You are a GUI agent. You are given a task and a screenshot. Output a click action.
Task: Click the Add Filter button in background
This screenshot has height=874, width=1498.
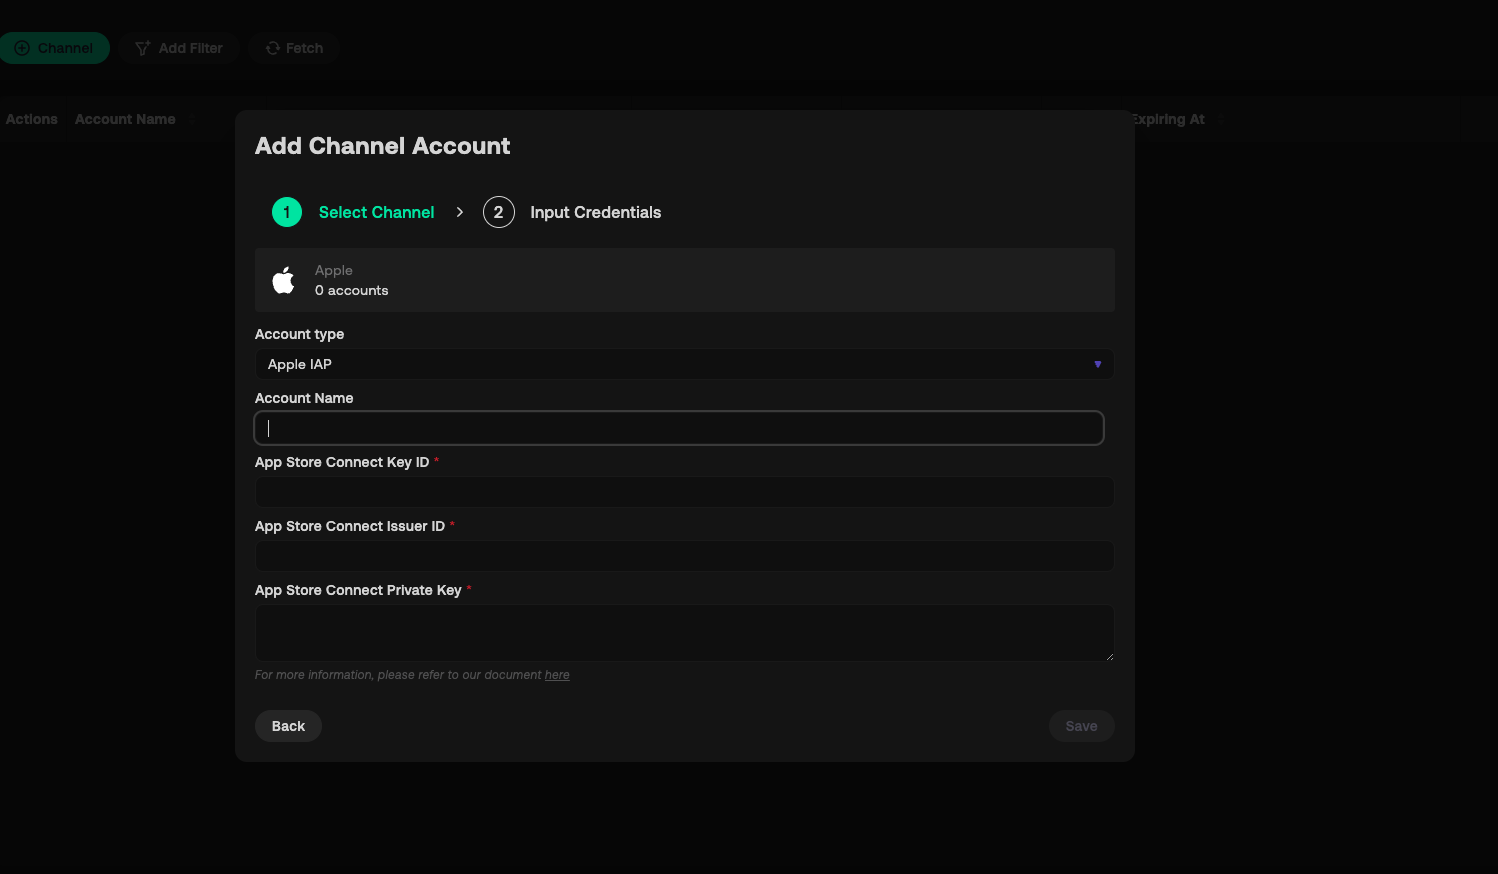coord(179,48)
